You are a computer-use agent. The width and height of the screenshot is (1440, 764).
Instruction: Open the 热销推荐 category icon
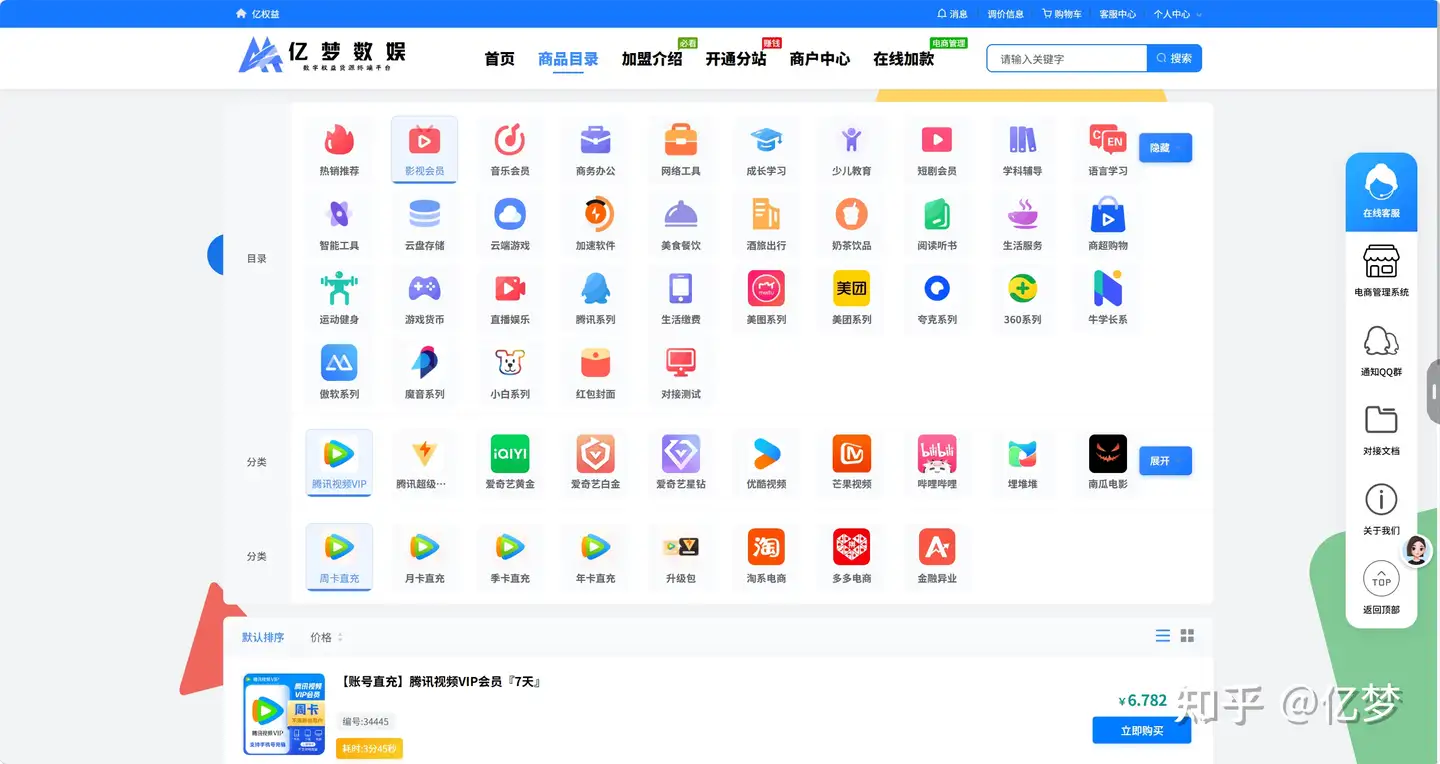tap(339, 139)
